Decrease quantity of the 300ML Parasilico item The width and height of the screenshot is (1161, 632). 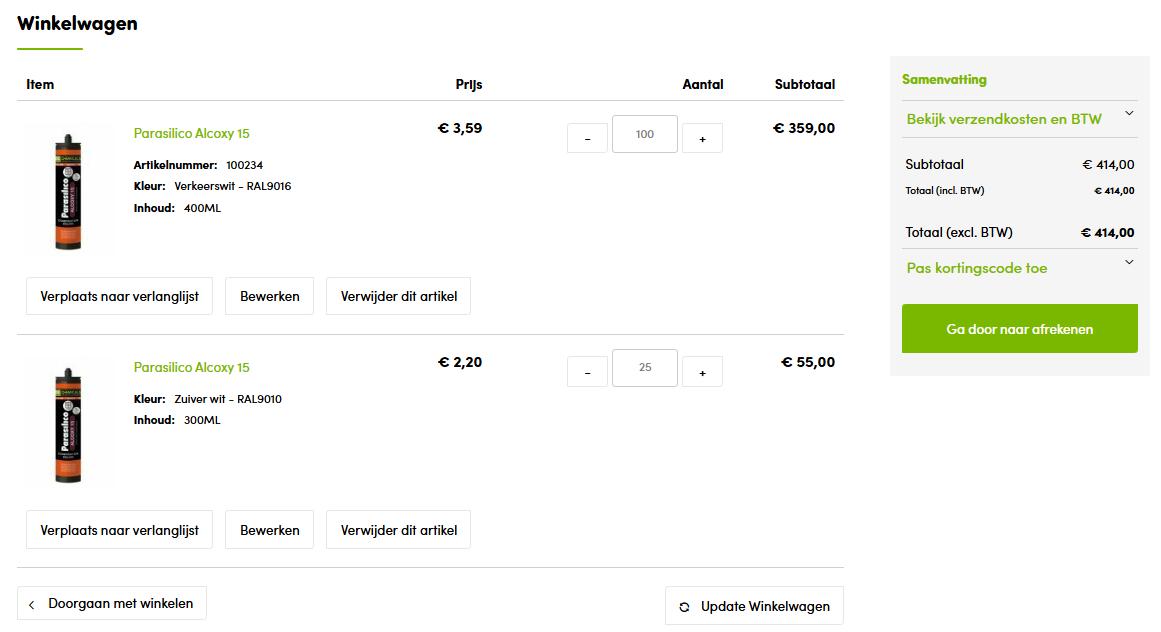pyautogui.click(x=587, y=372)
